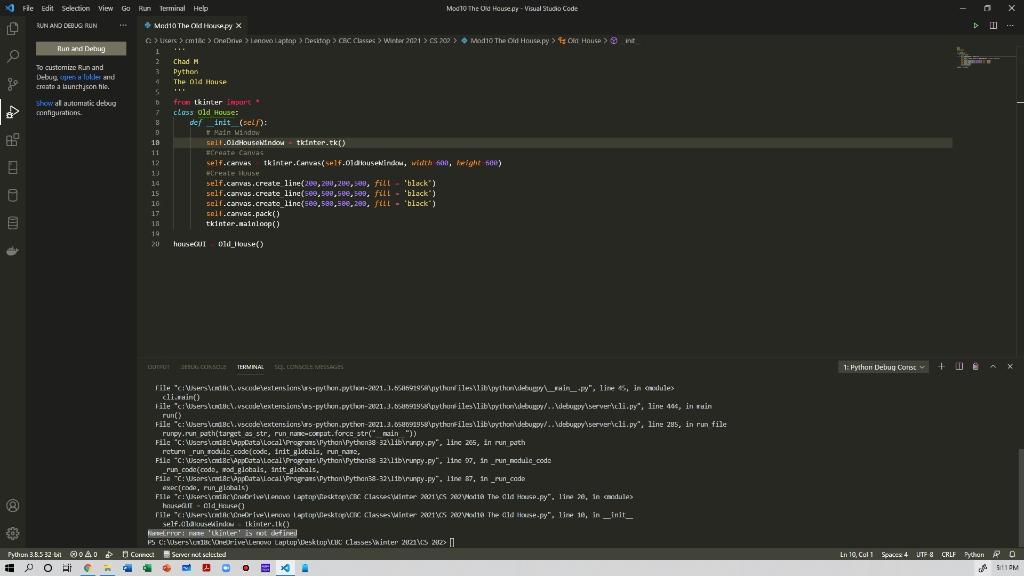Switch to the Output panel tab
The width and height of the screenshot is (1024, 576).
(158, 367)
